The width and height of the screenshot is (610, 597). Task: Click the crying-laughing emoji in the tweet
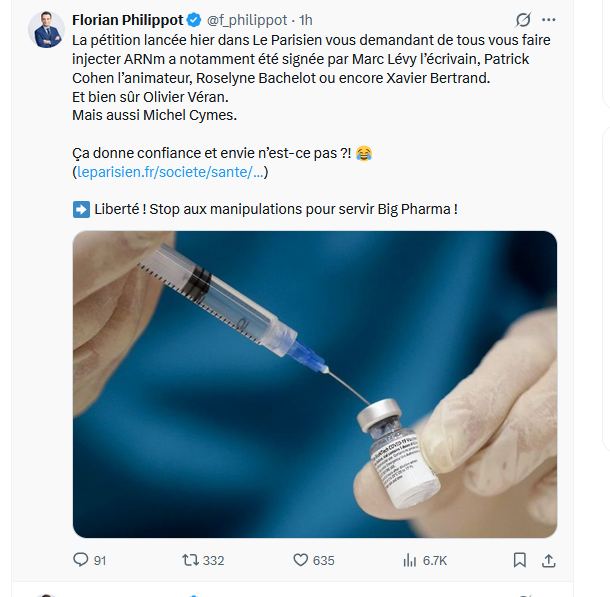point(363,153)
